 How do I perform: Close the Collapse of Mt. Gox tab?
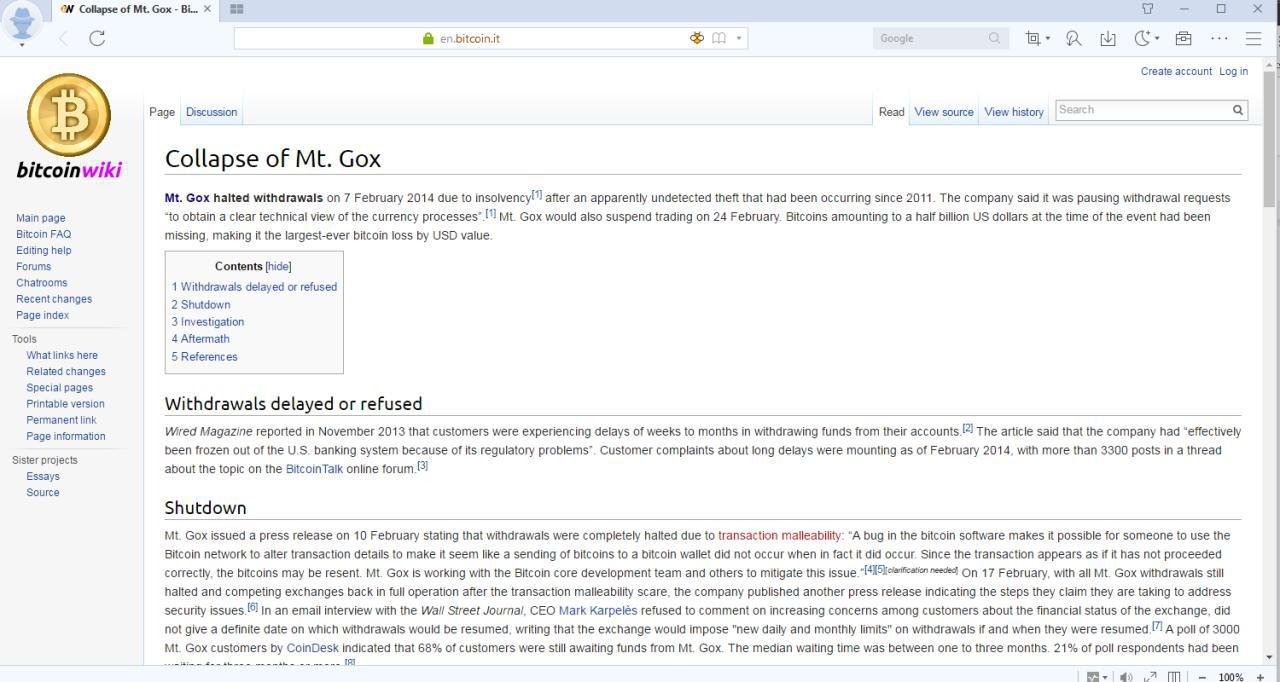207,9
